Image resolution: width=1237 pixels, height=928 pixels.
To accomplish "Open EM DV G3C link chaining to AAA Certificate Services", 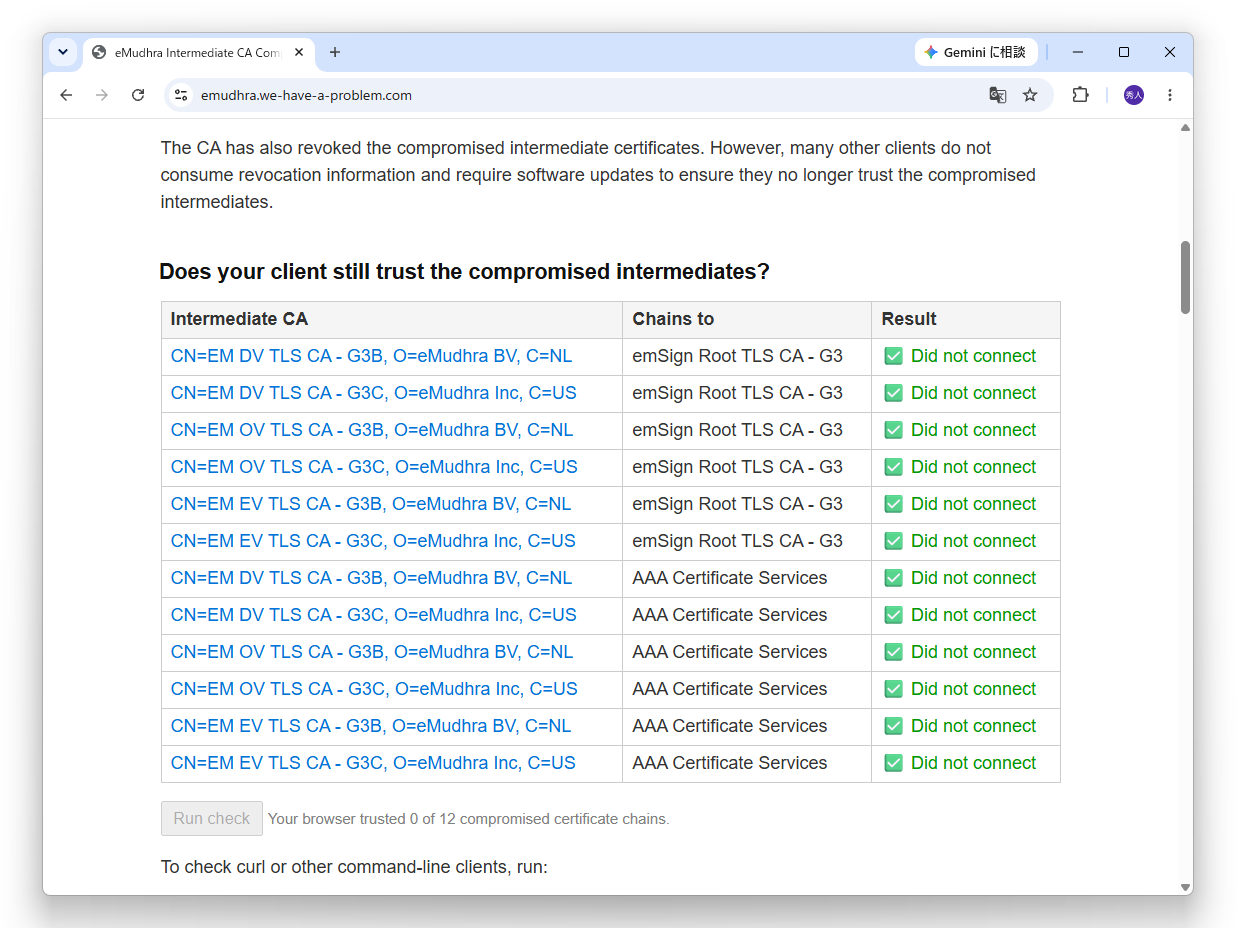I will tap(374, 615).
